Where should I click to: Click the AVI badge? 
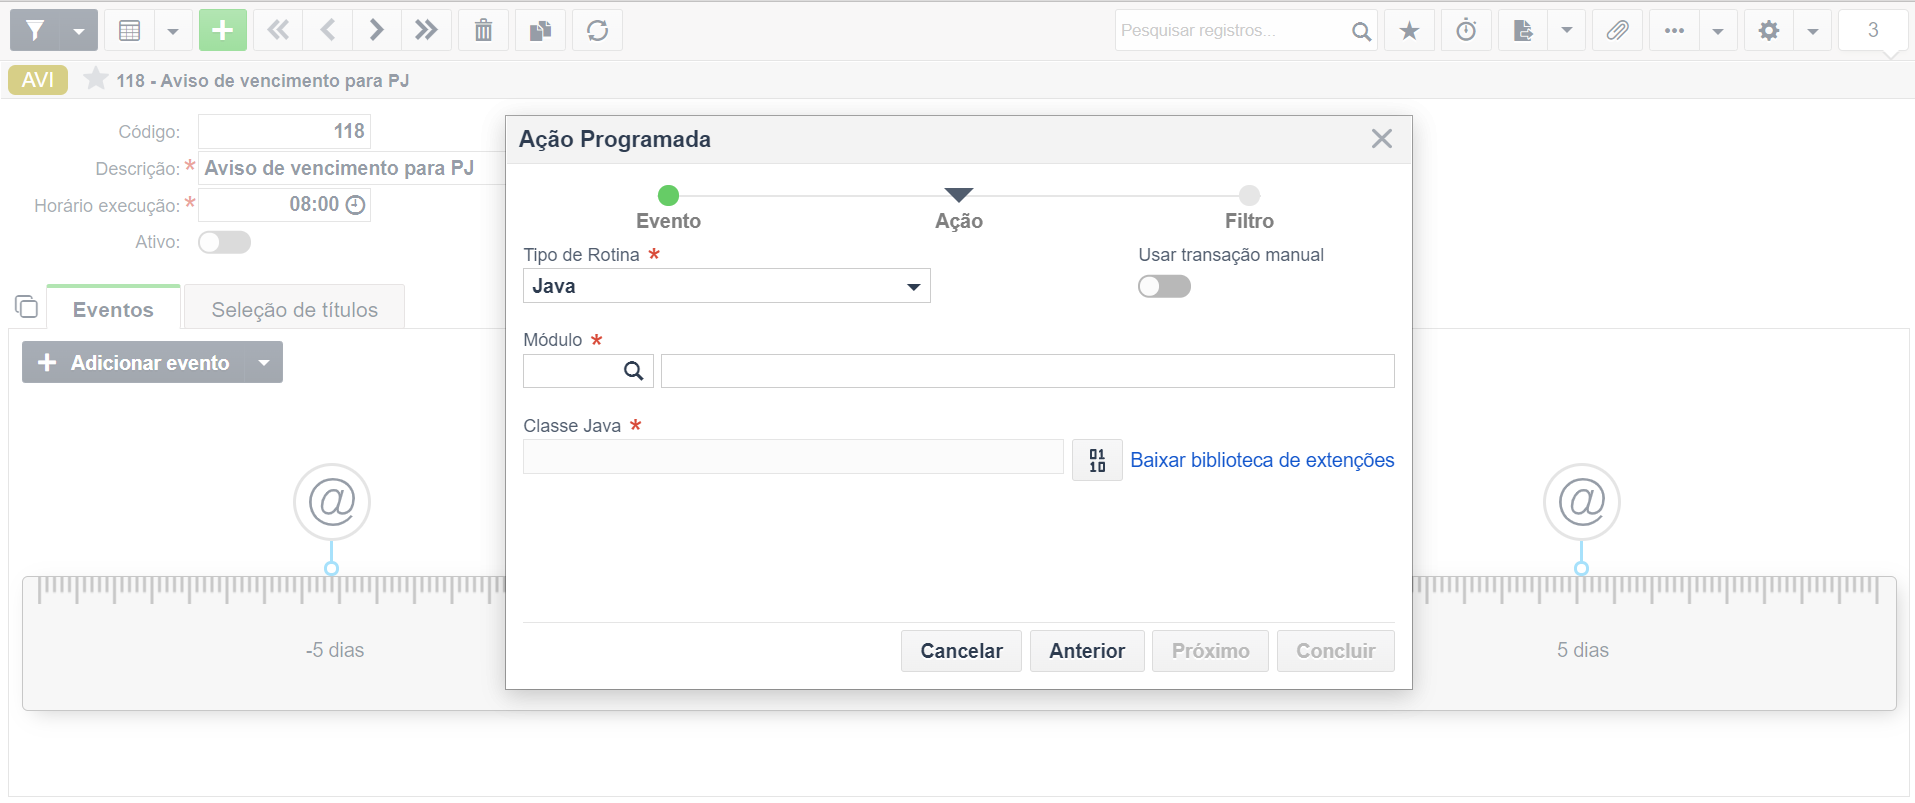tap(38, 80)
